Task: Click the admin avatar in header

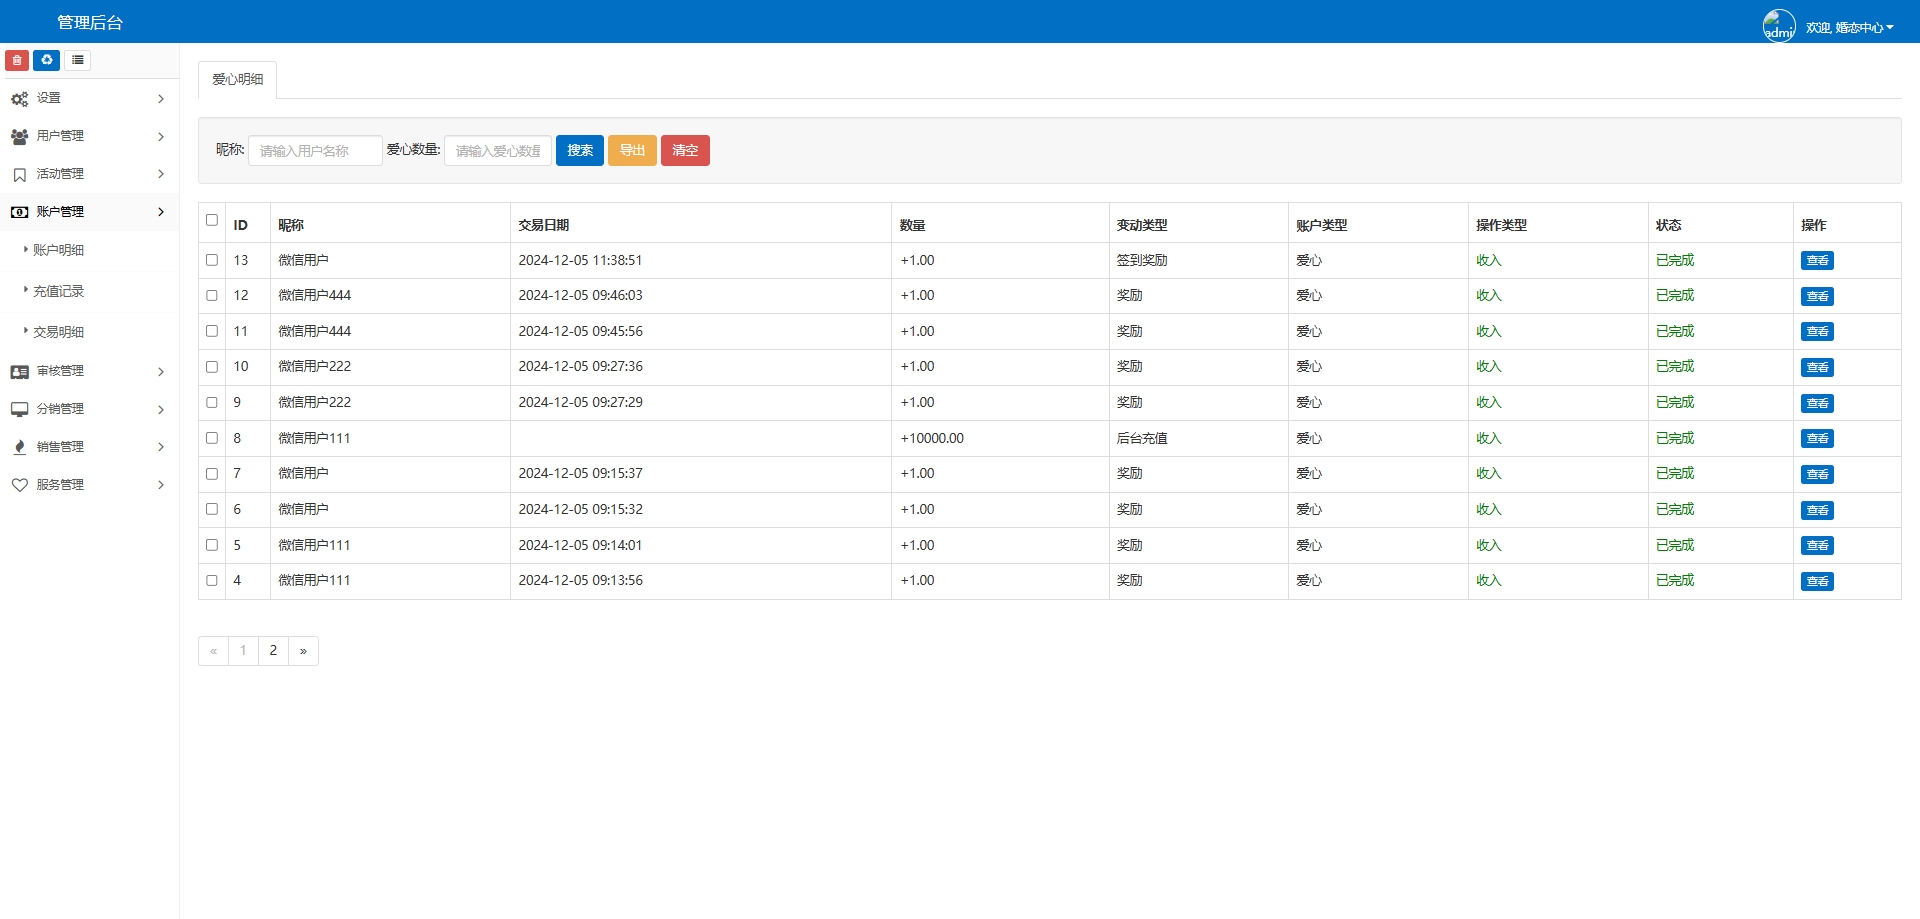Action: point(1778,26)
